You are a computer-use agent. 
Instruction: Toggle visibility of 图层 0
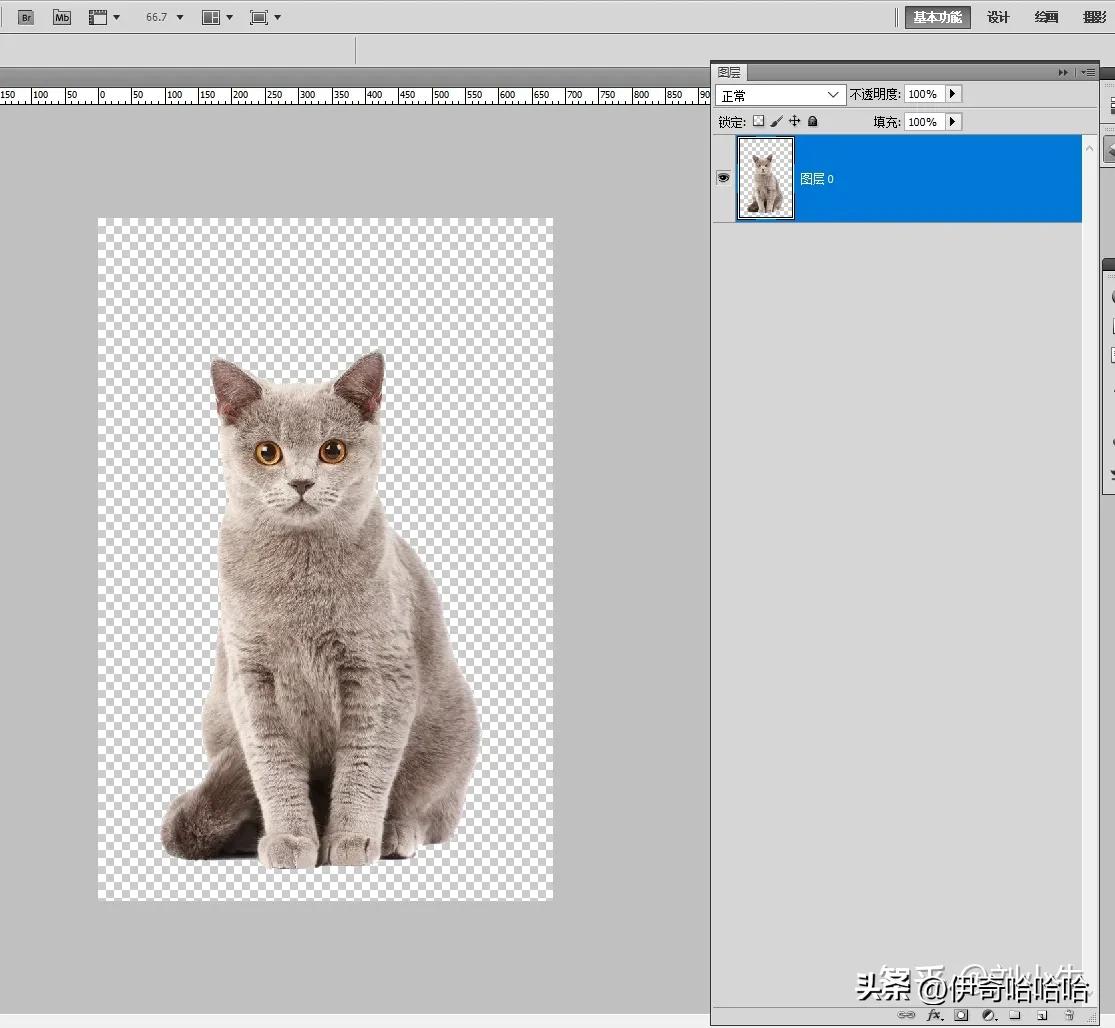(723, 177)
